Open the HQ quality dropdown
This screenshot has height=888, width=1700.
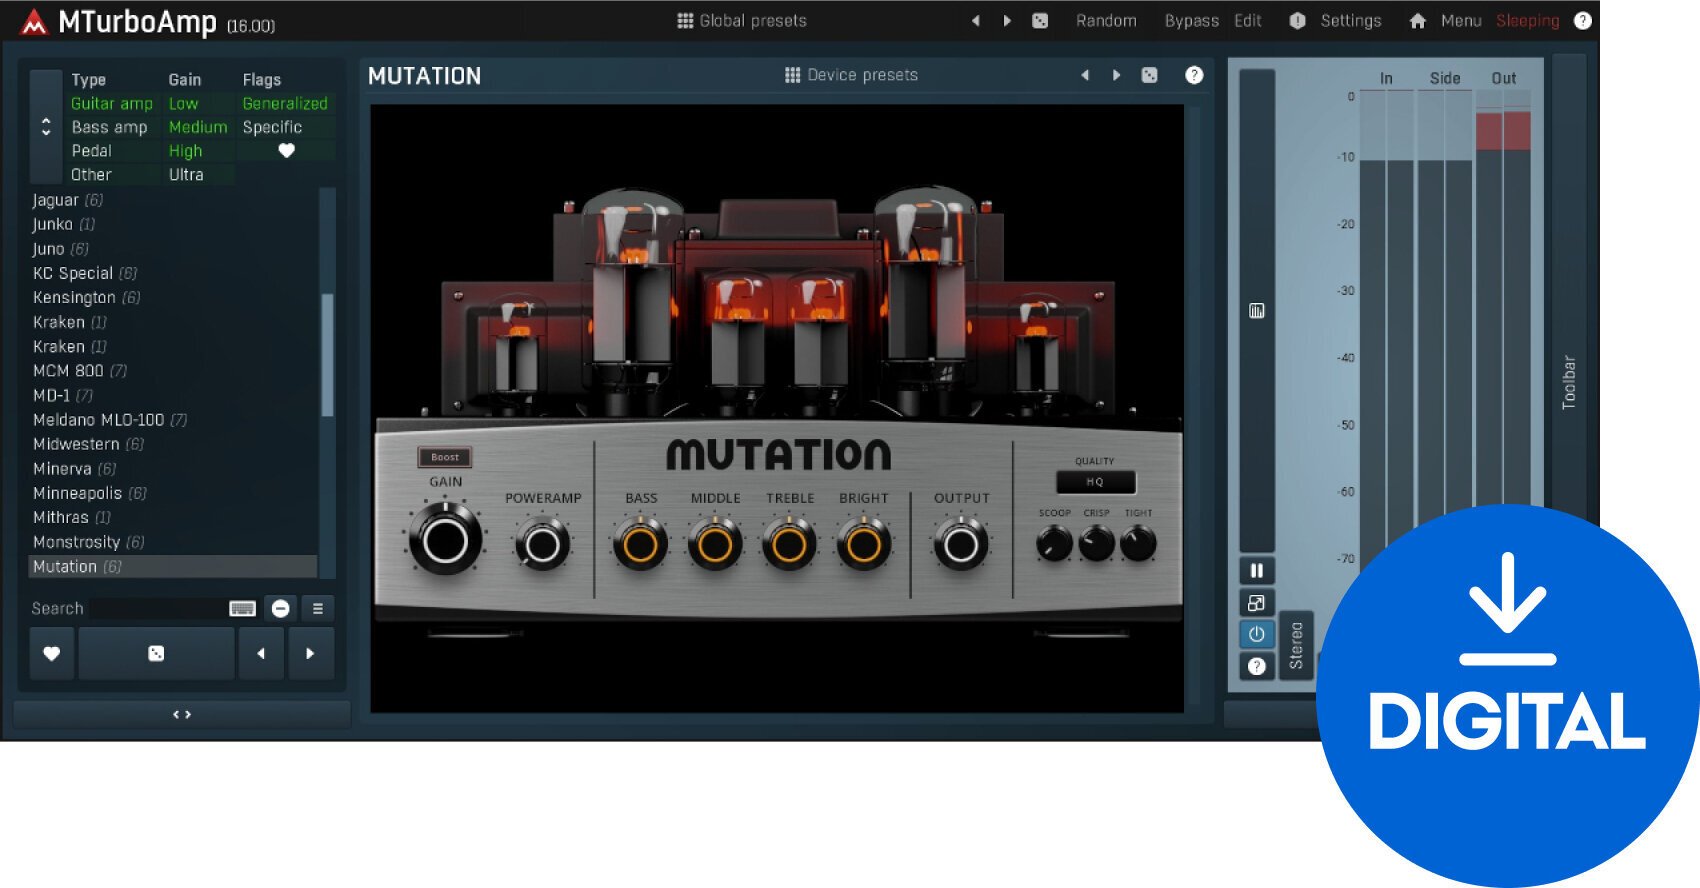(1095, 482)
